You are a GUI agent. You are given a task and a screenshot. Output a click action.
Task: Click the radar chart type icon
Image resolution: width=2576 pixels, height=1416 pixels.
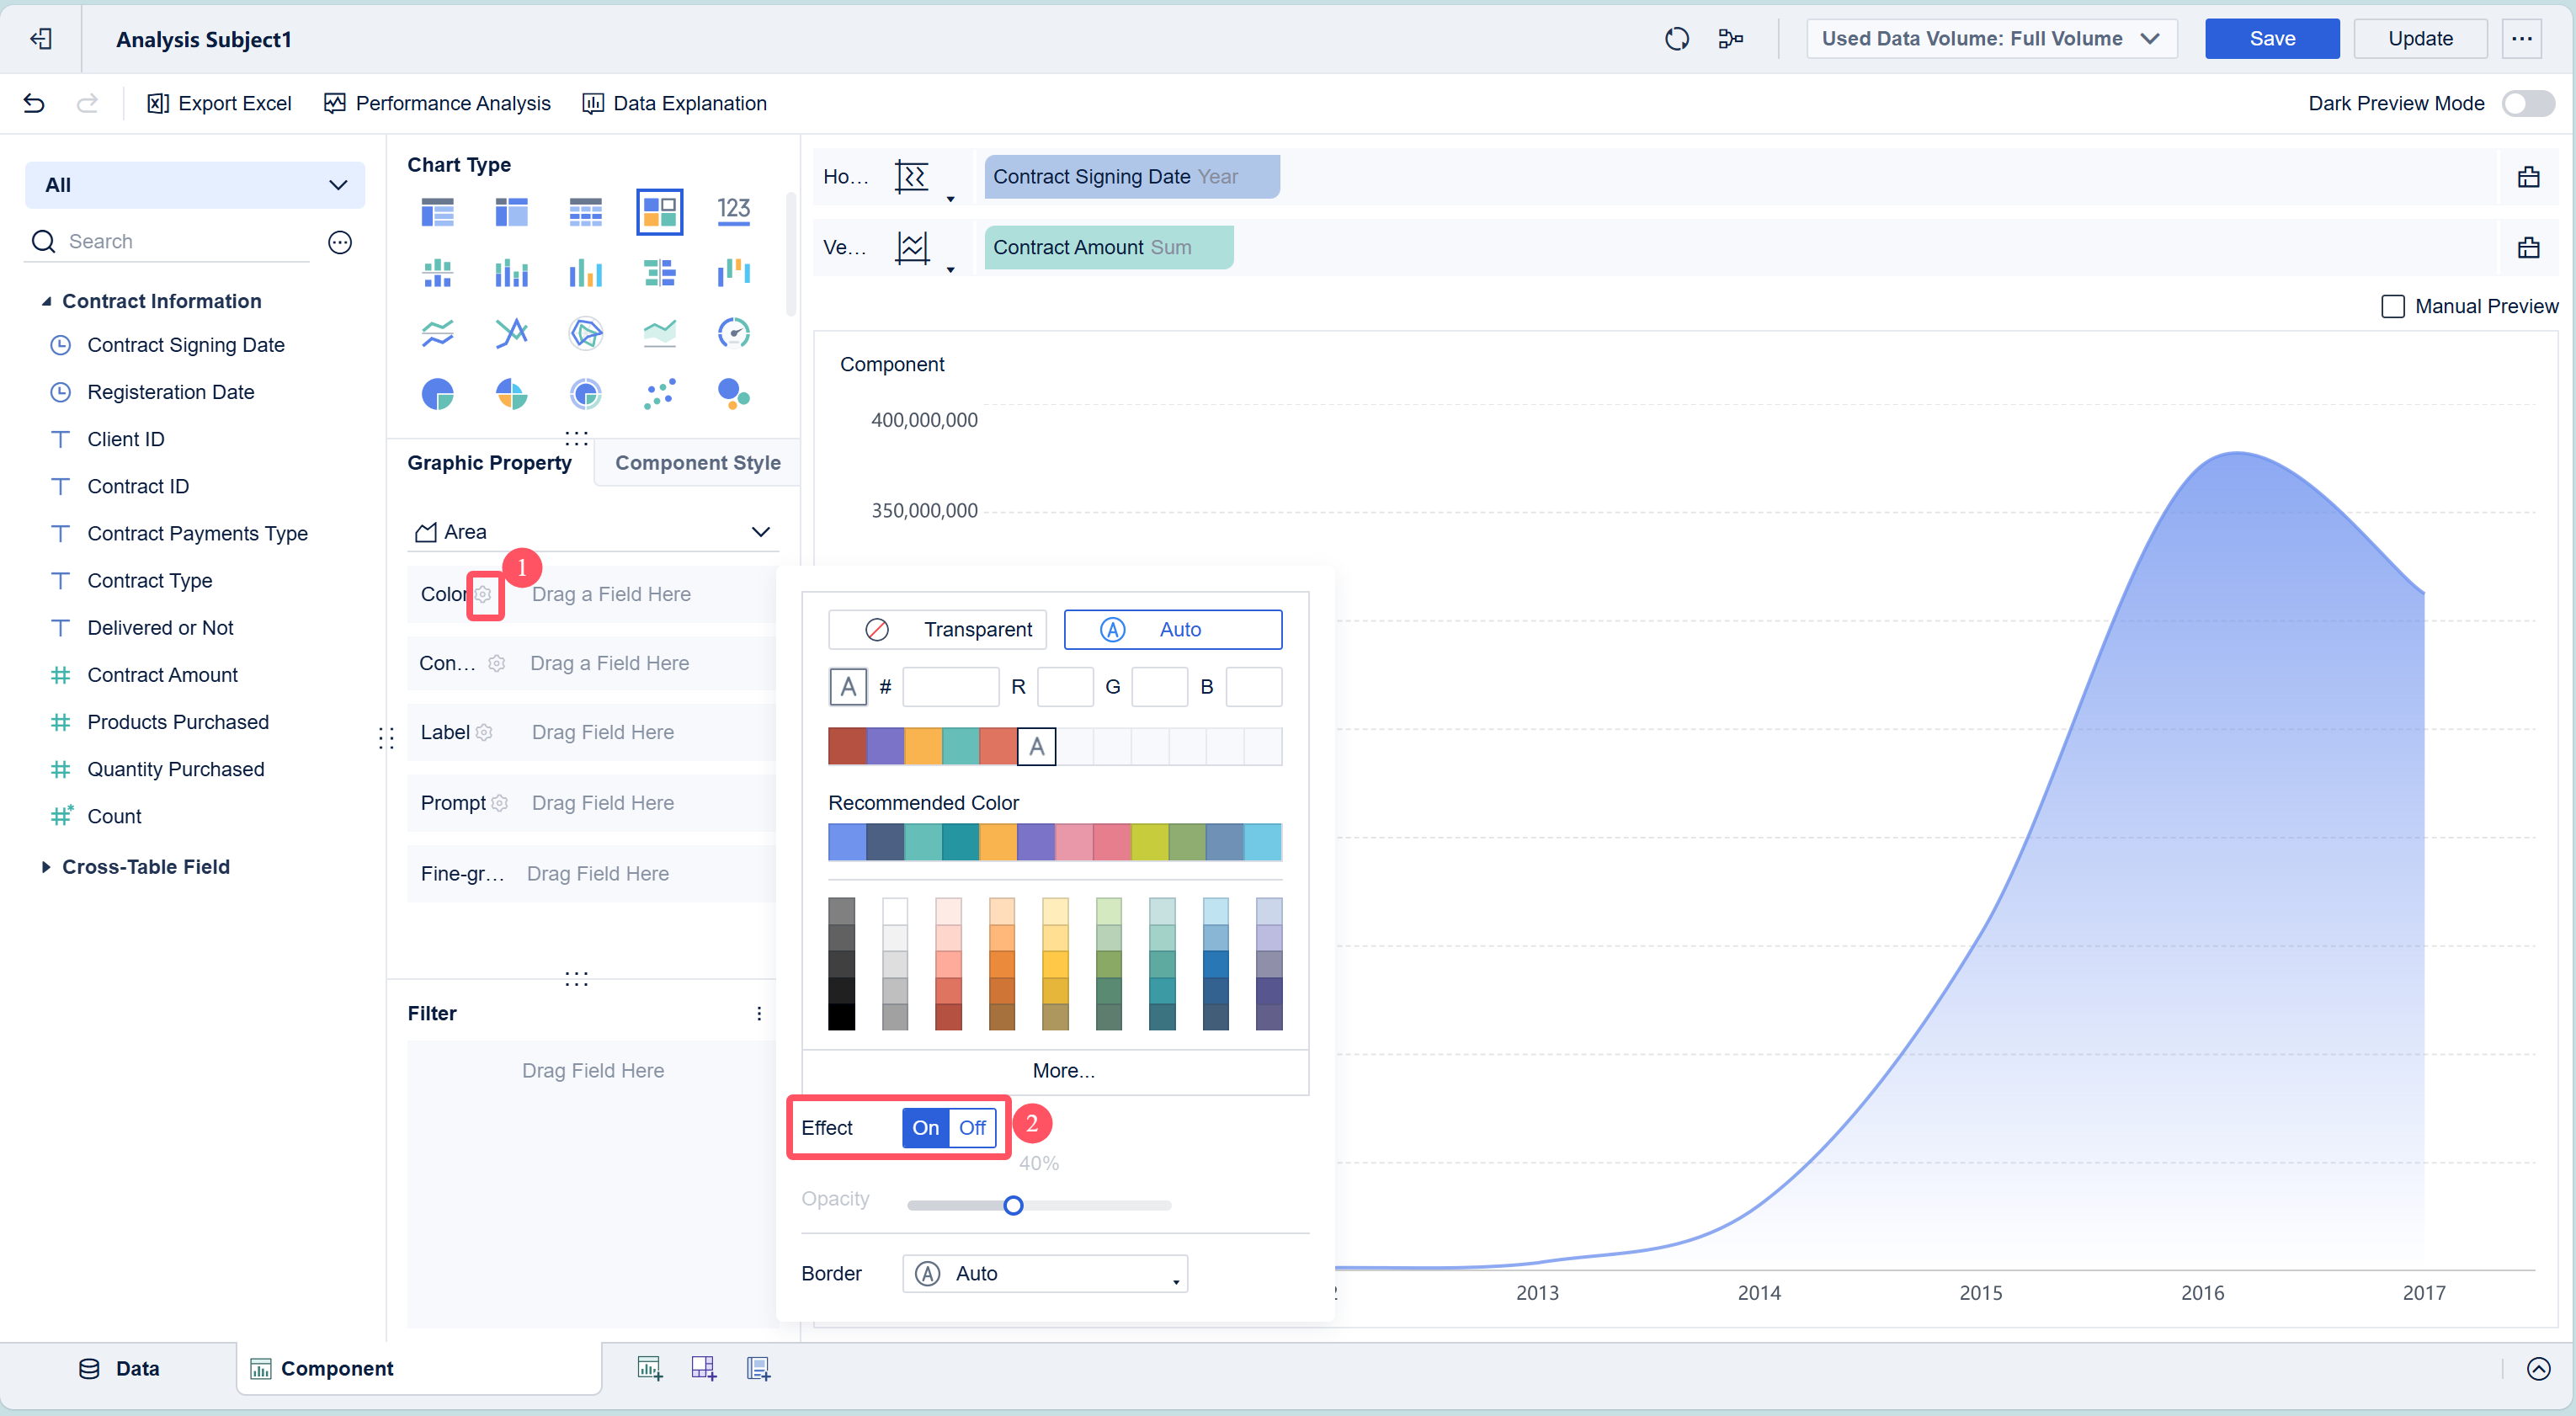point(585,333)
